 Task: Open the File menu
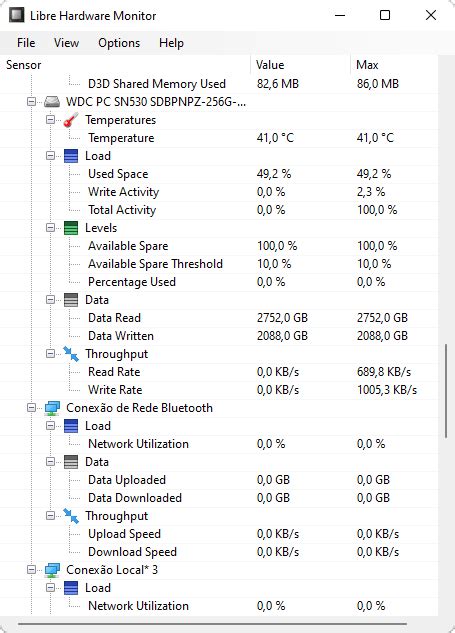pos(26,43)
